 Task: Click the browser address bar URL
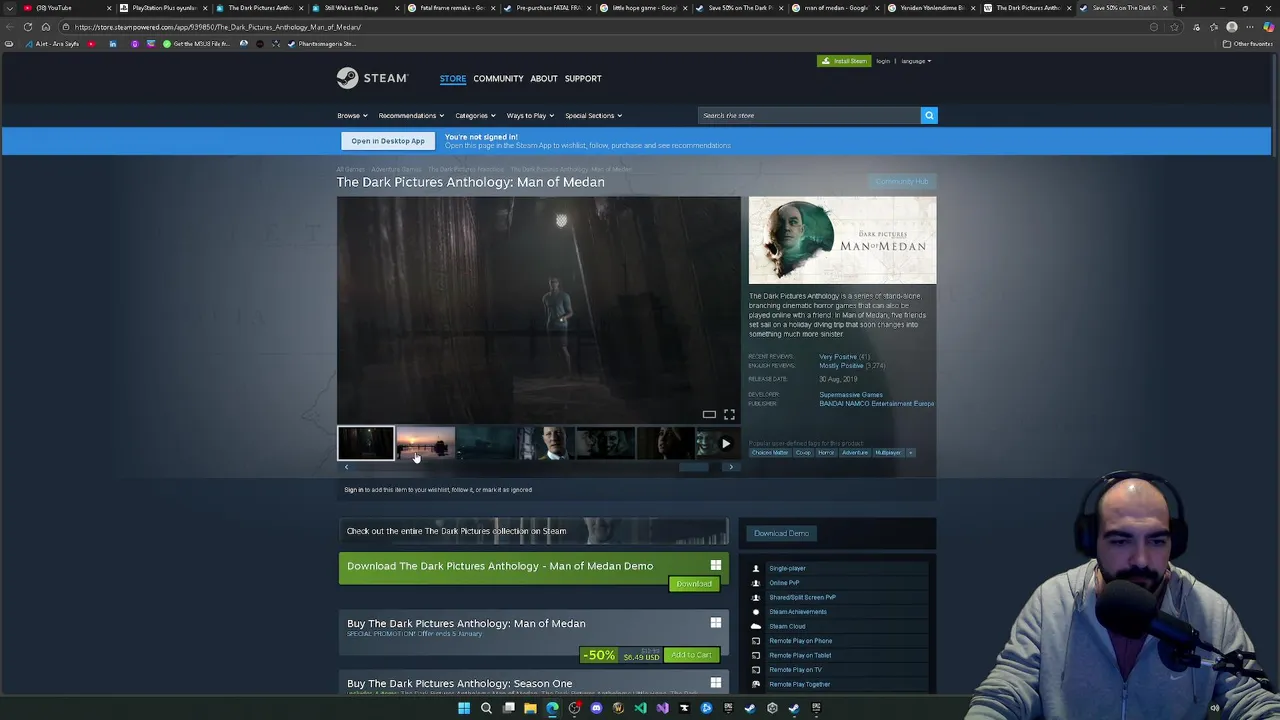218,27
